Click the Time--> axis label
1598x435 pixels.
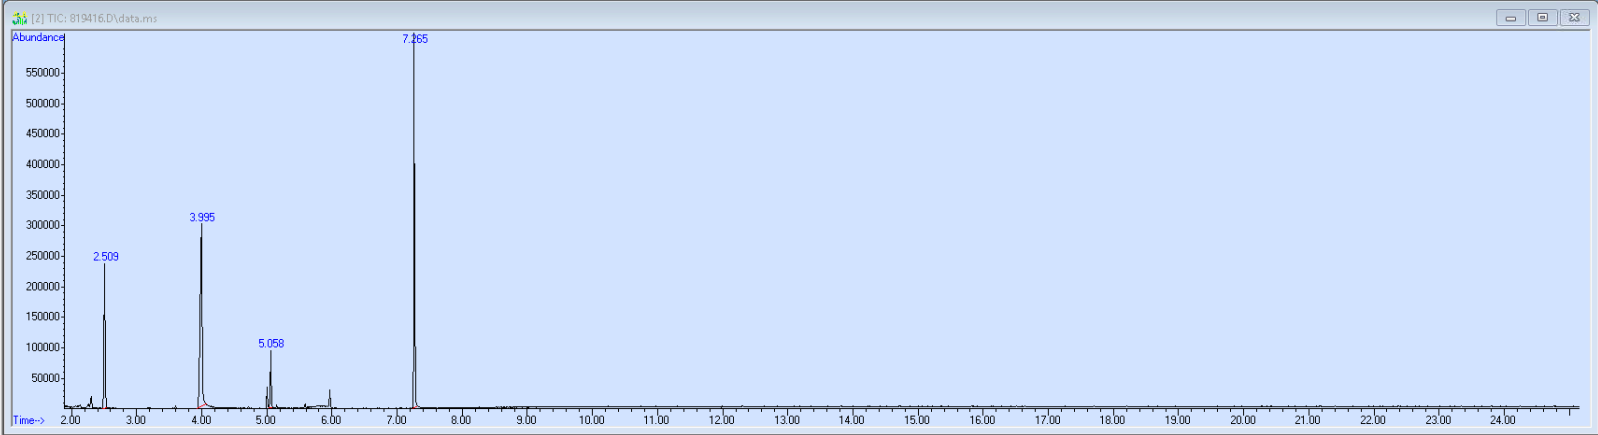click(x=28, y=420)
